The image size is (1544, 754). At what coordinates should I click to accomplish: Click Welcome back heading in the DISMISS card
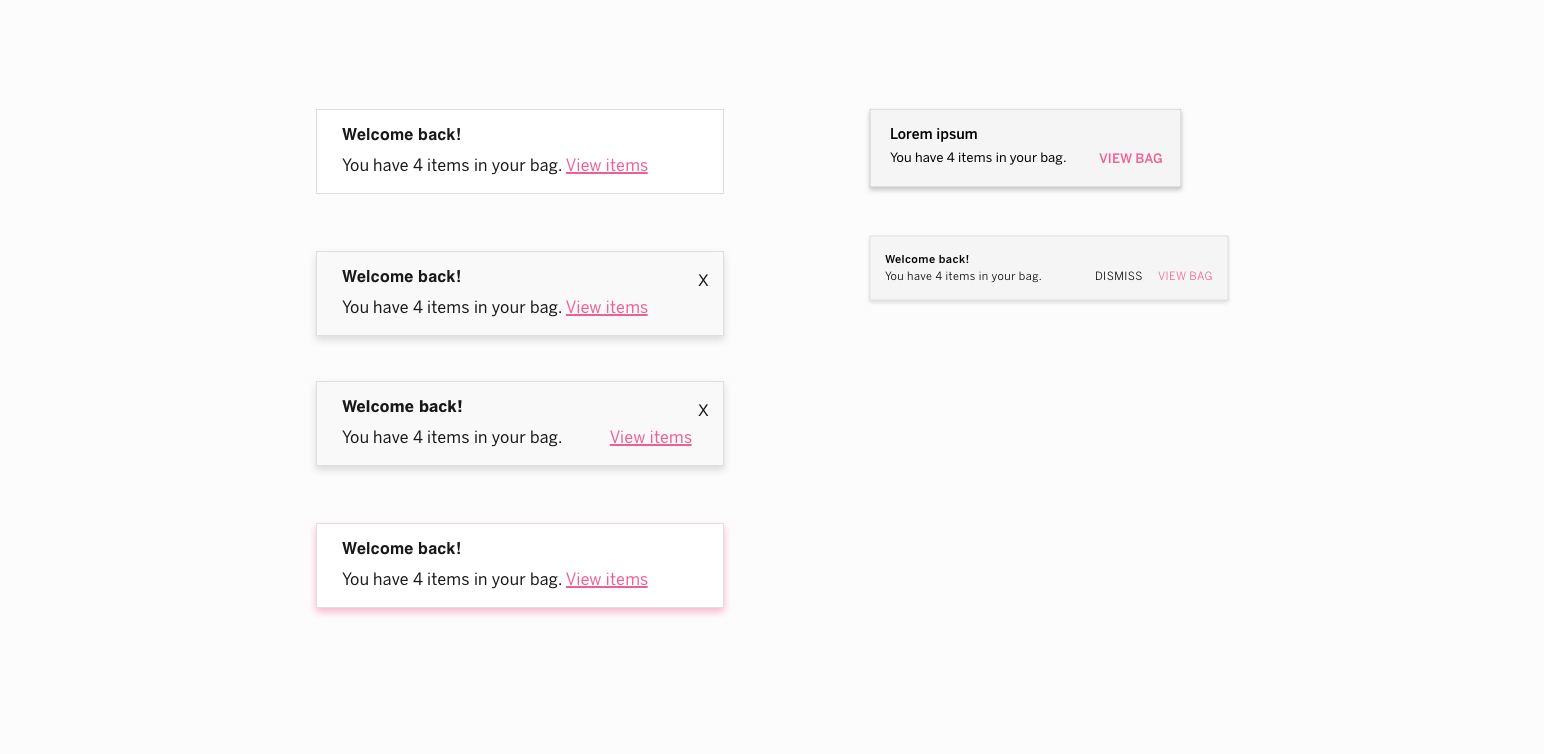pyautogui.click(x=927, y=259)
